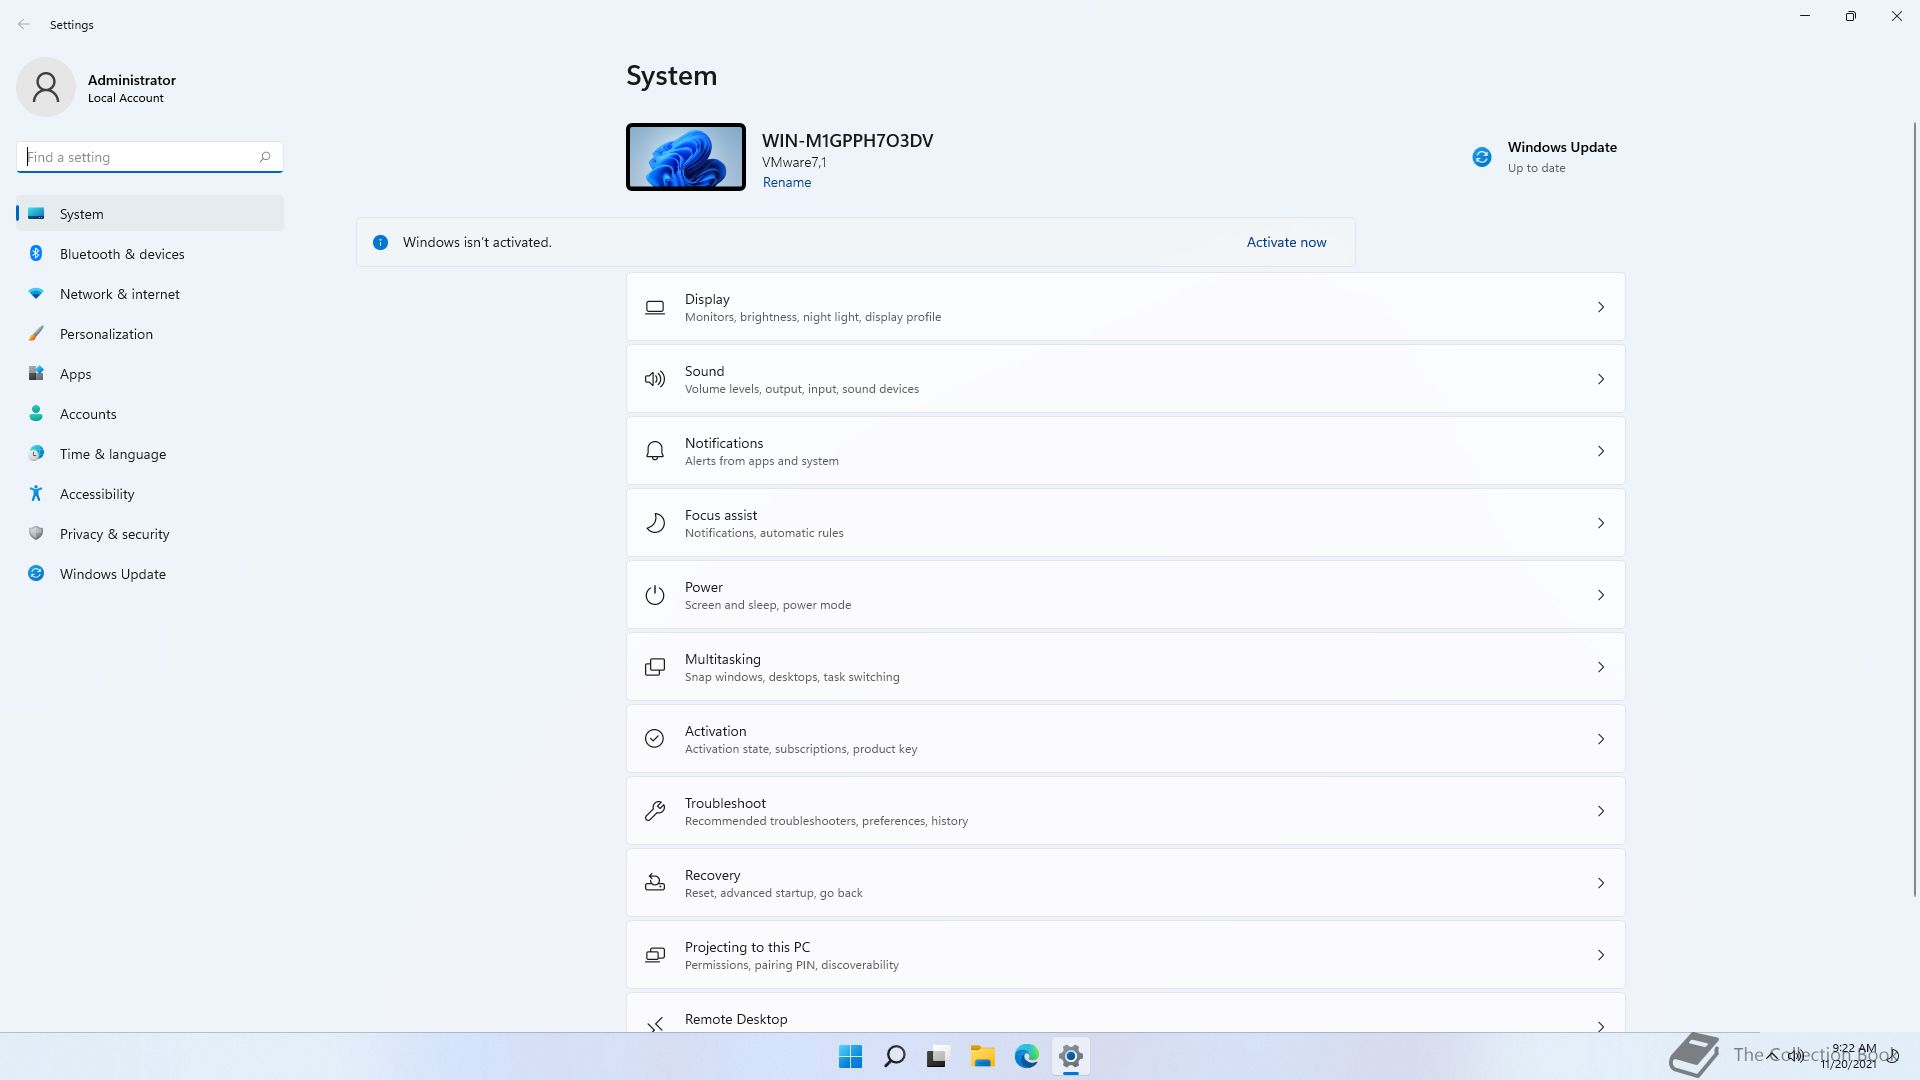
Task: Open Network & internet settings
Action: pyautogui.click(x=150, y=294)
